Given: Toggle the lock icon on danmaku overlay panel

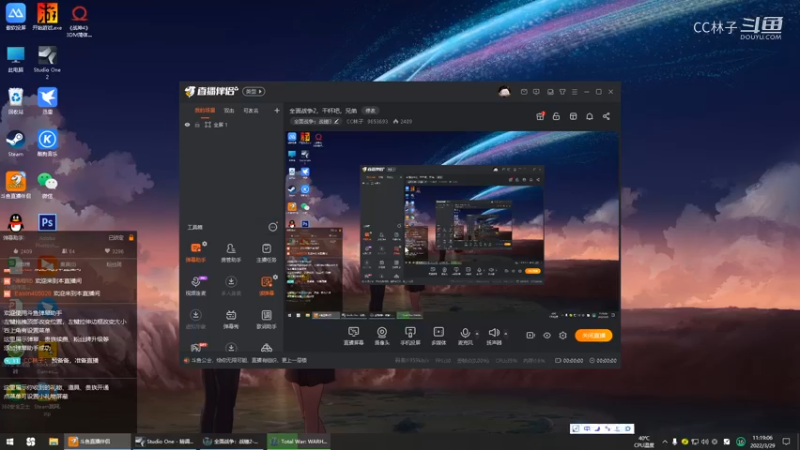Looking at the screenshot, I should pyautogui.click(x=131, y=238).
